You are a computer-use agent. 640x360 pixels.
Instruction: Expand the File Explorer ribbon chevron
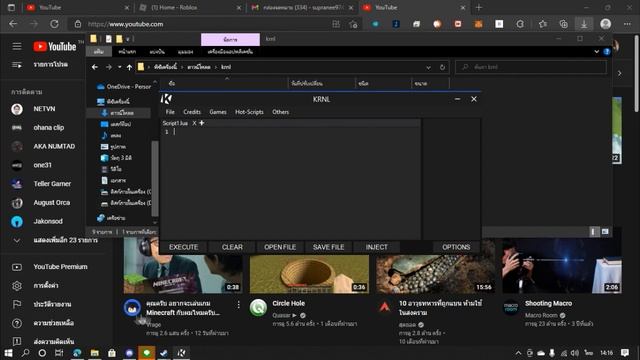tap(596, 51)
